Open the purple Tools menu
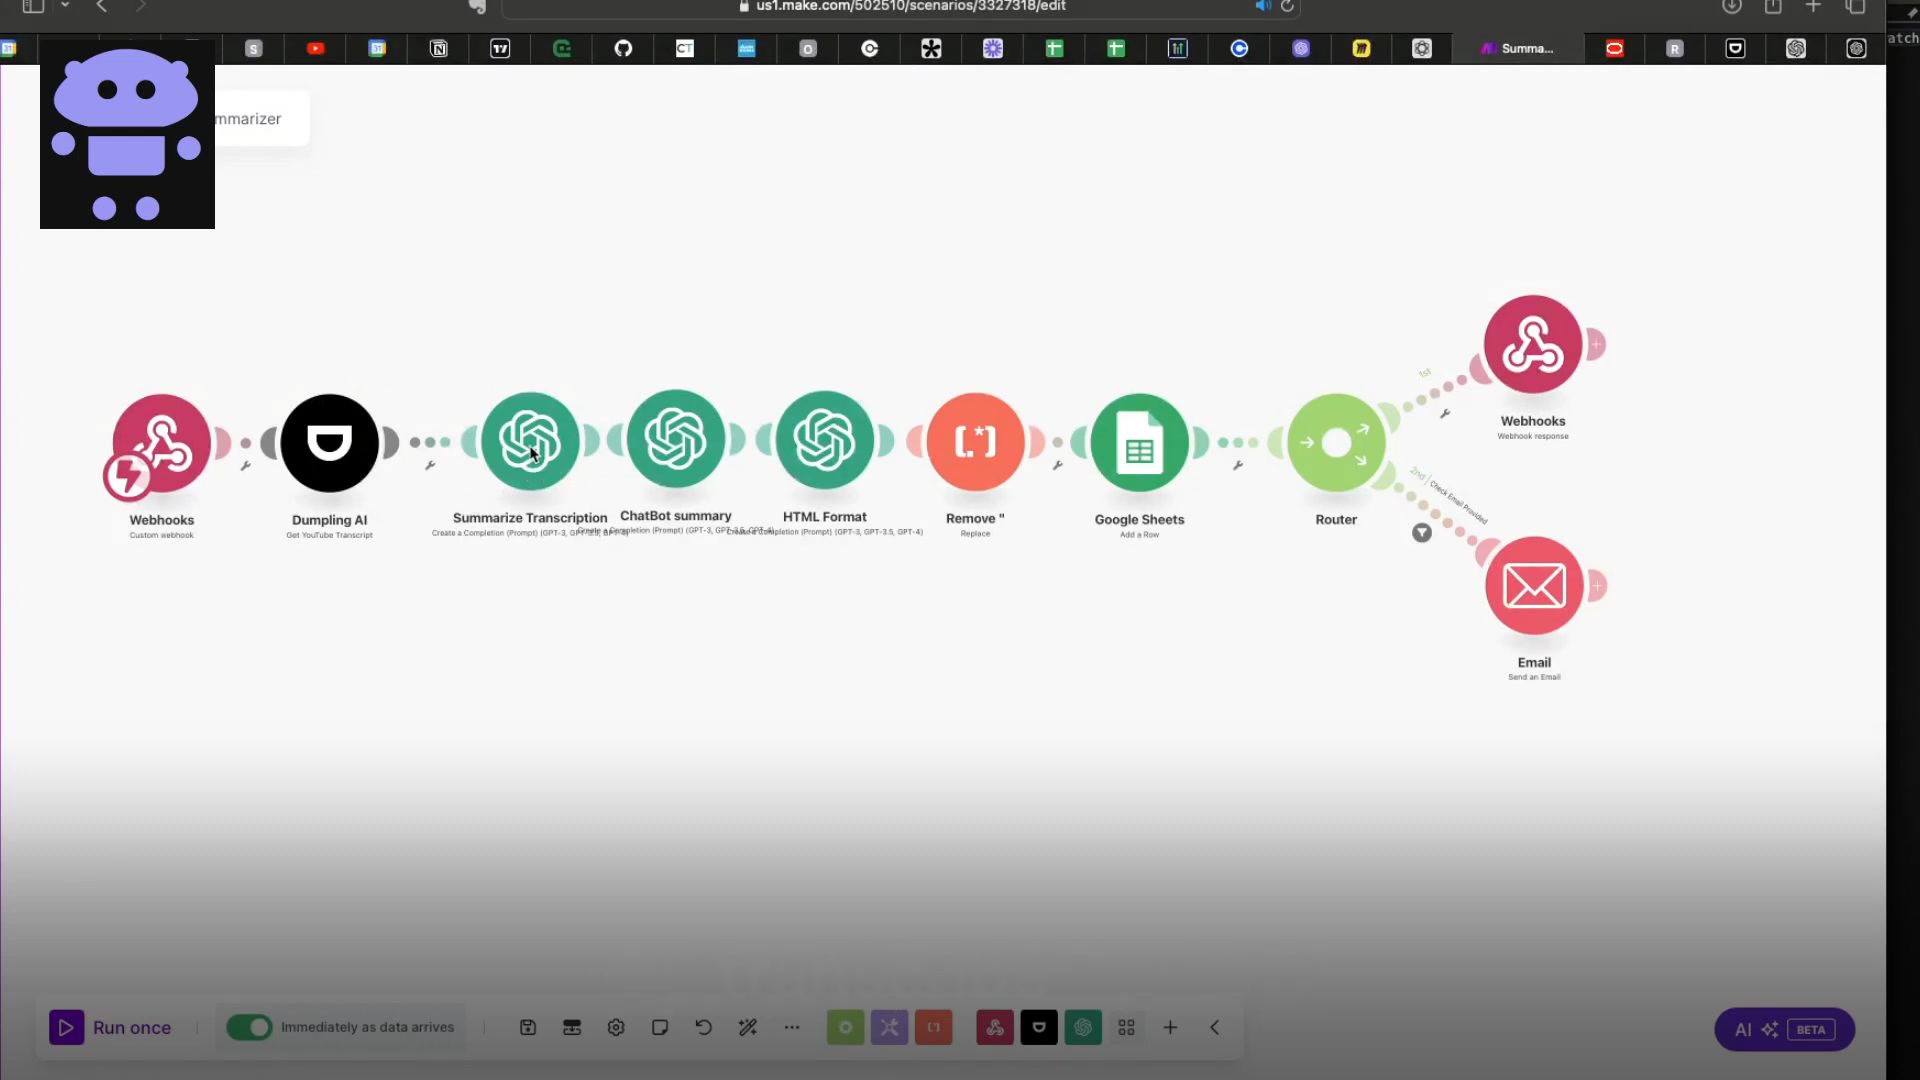 coord(889,1027)
